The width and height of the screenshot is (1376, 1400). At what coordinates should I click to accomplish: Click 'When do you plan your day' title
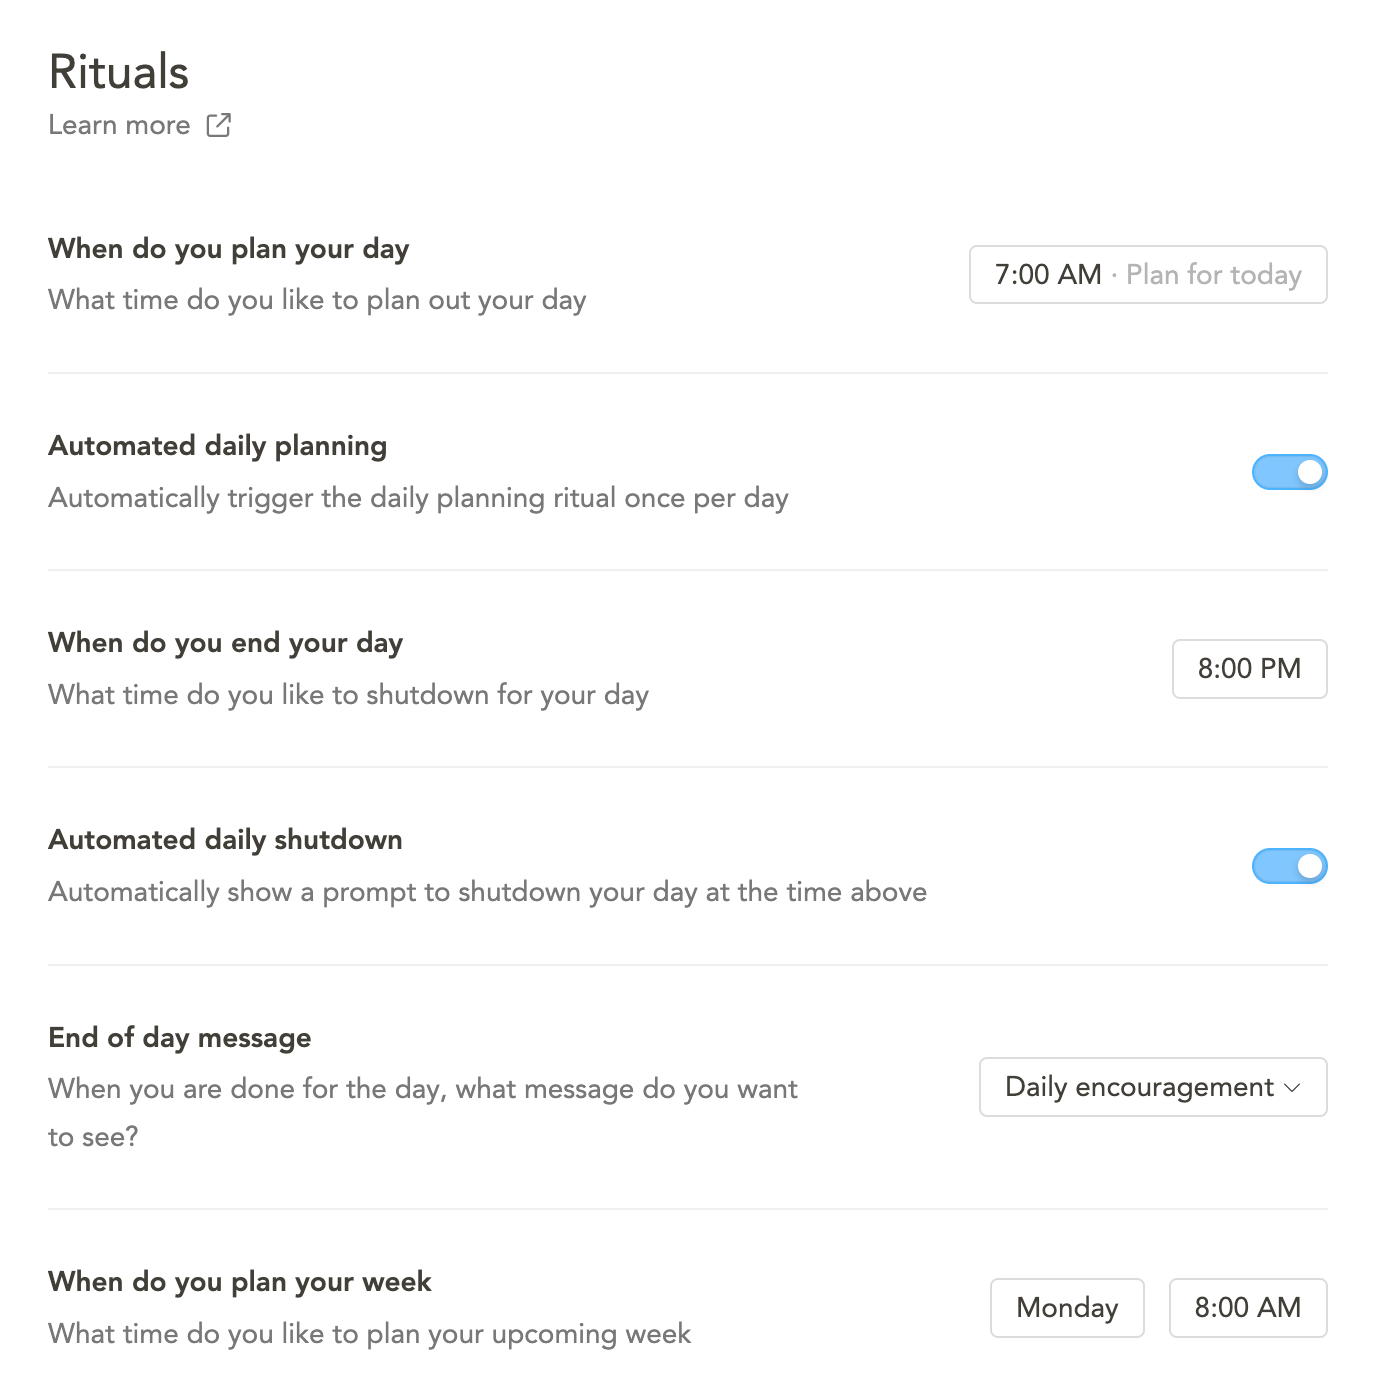tap(229, 249)
